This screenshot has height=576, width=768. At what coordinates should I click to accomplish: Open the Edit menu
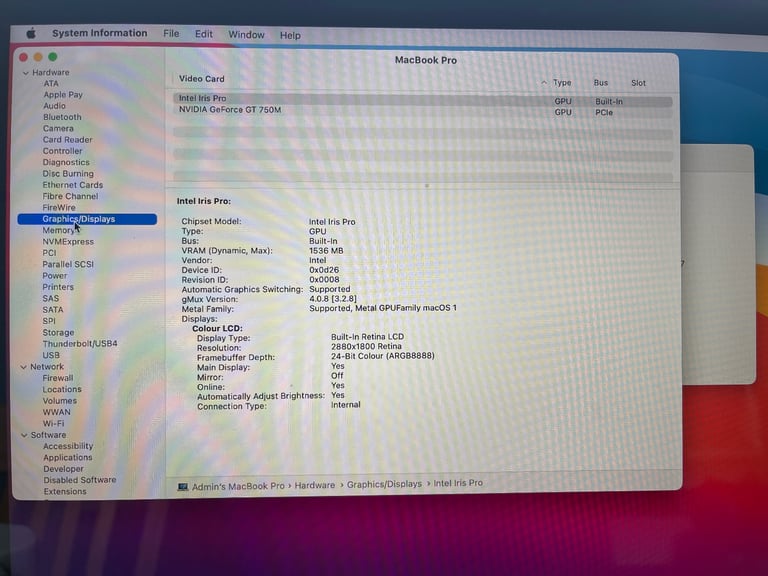tap(204, 34)
